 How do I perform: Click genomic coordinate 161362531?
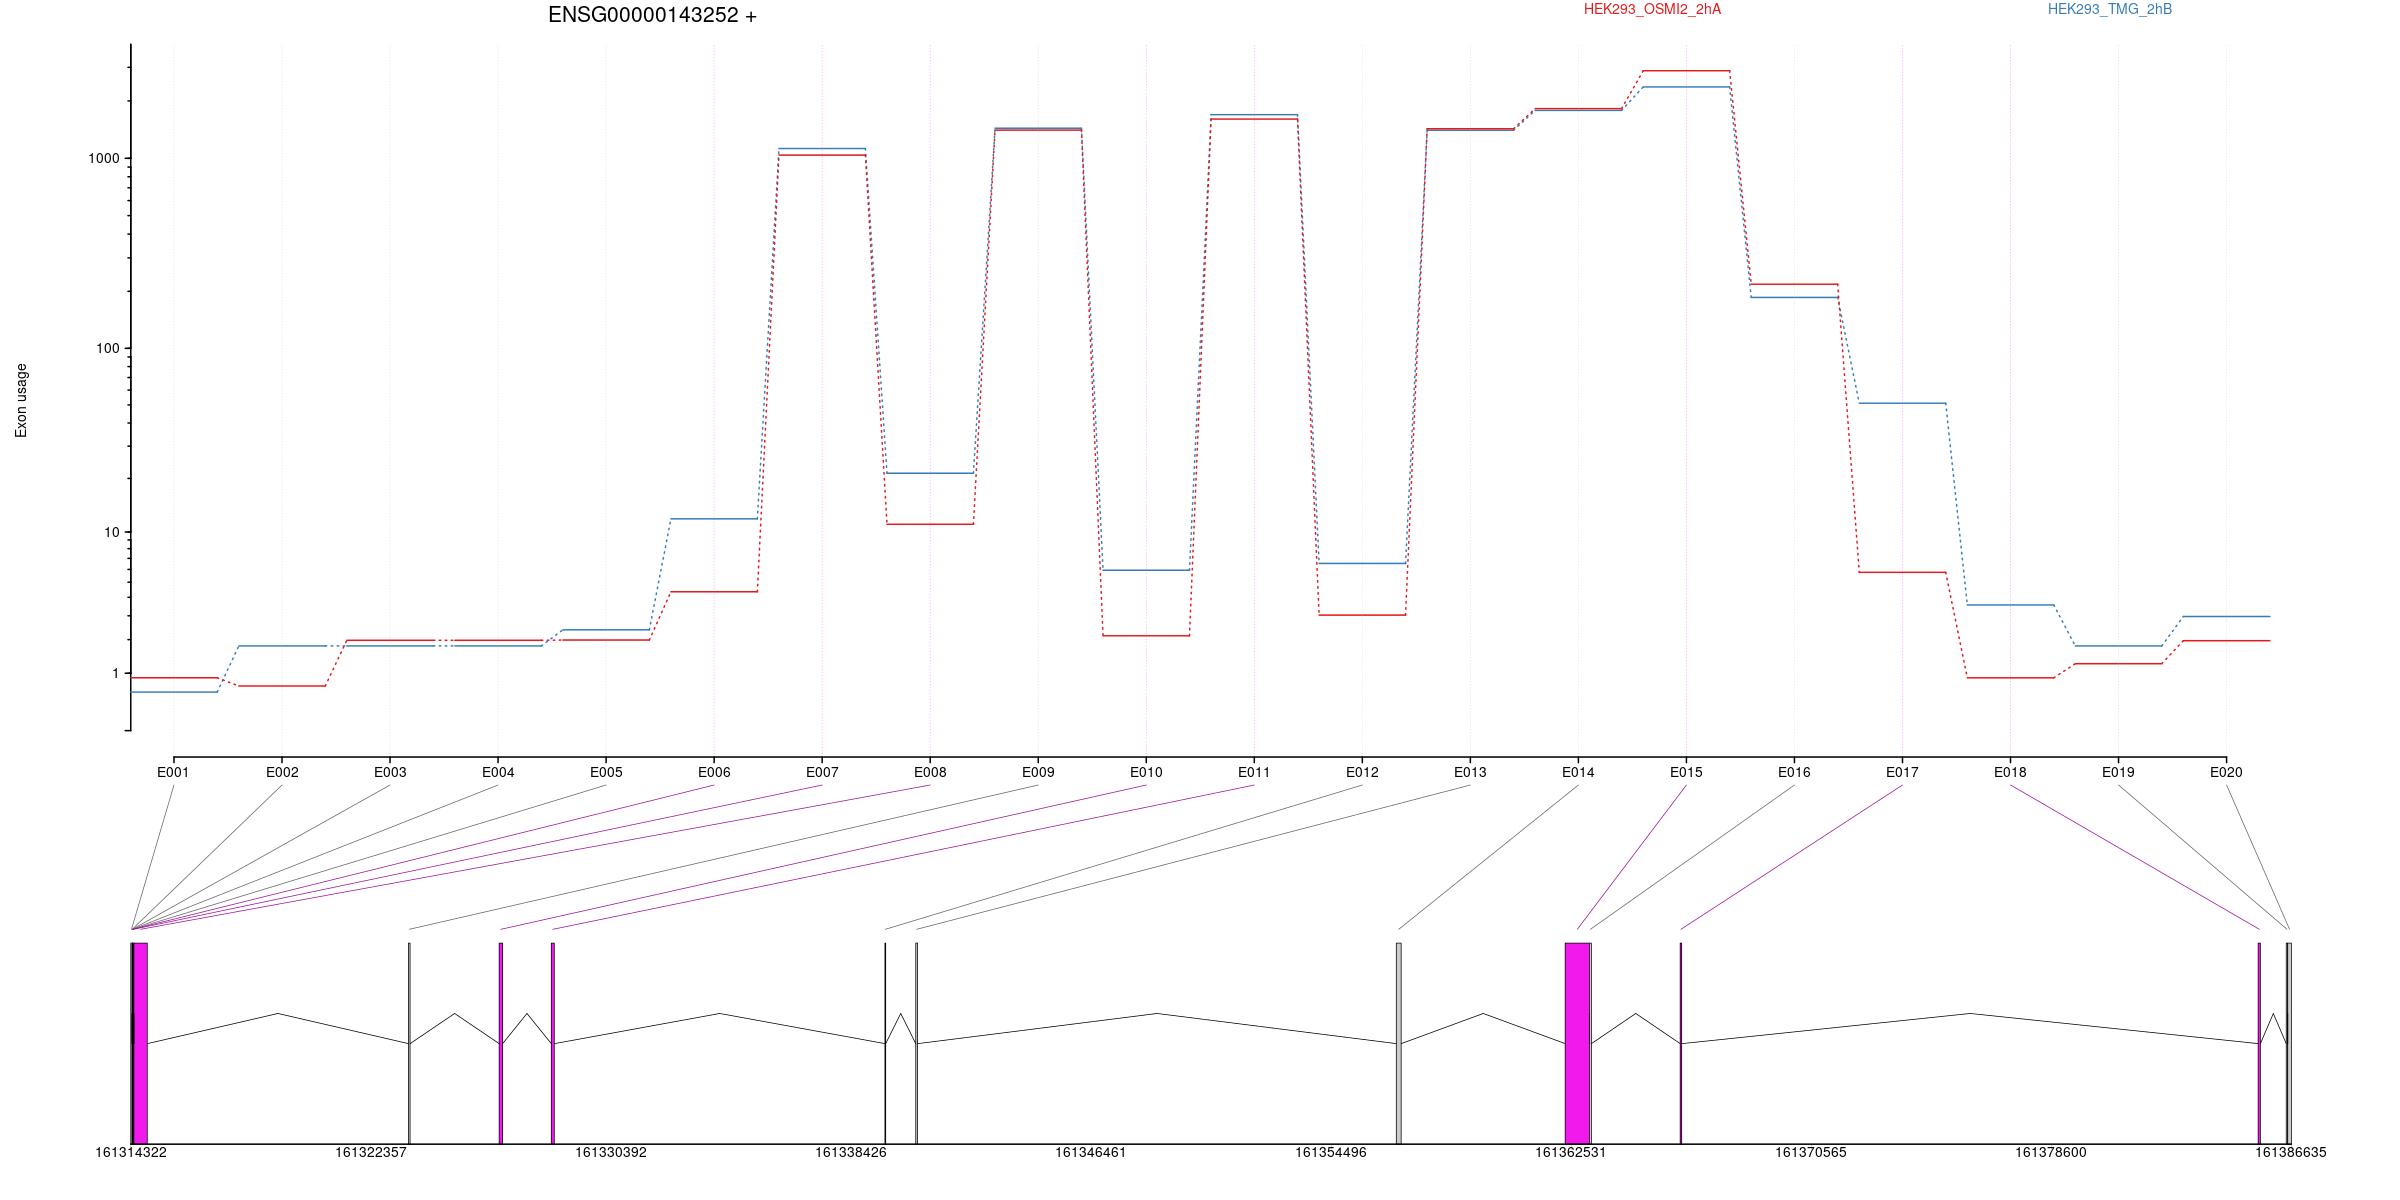pyautogui.click(x=1571, y=1152)
